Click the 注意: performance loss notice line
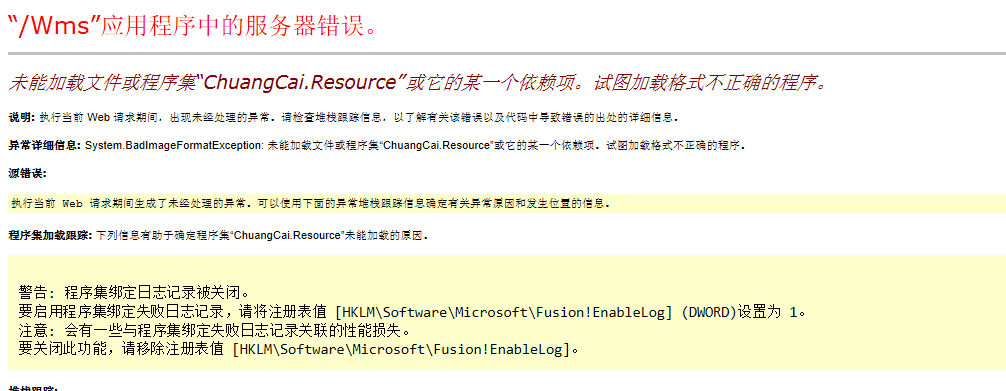Image resolution: width=1006 pixels, height=391 pixels. tap(214, 331)
